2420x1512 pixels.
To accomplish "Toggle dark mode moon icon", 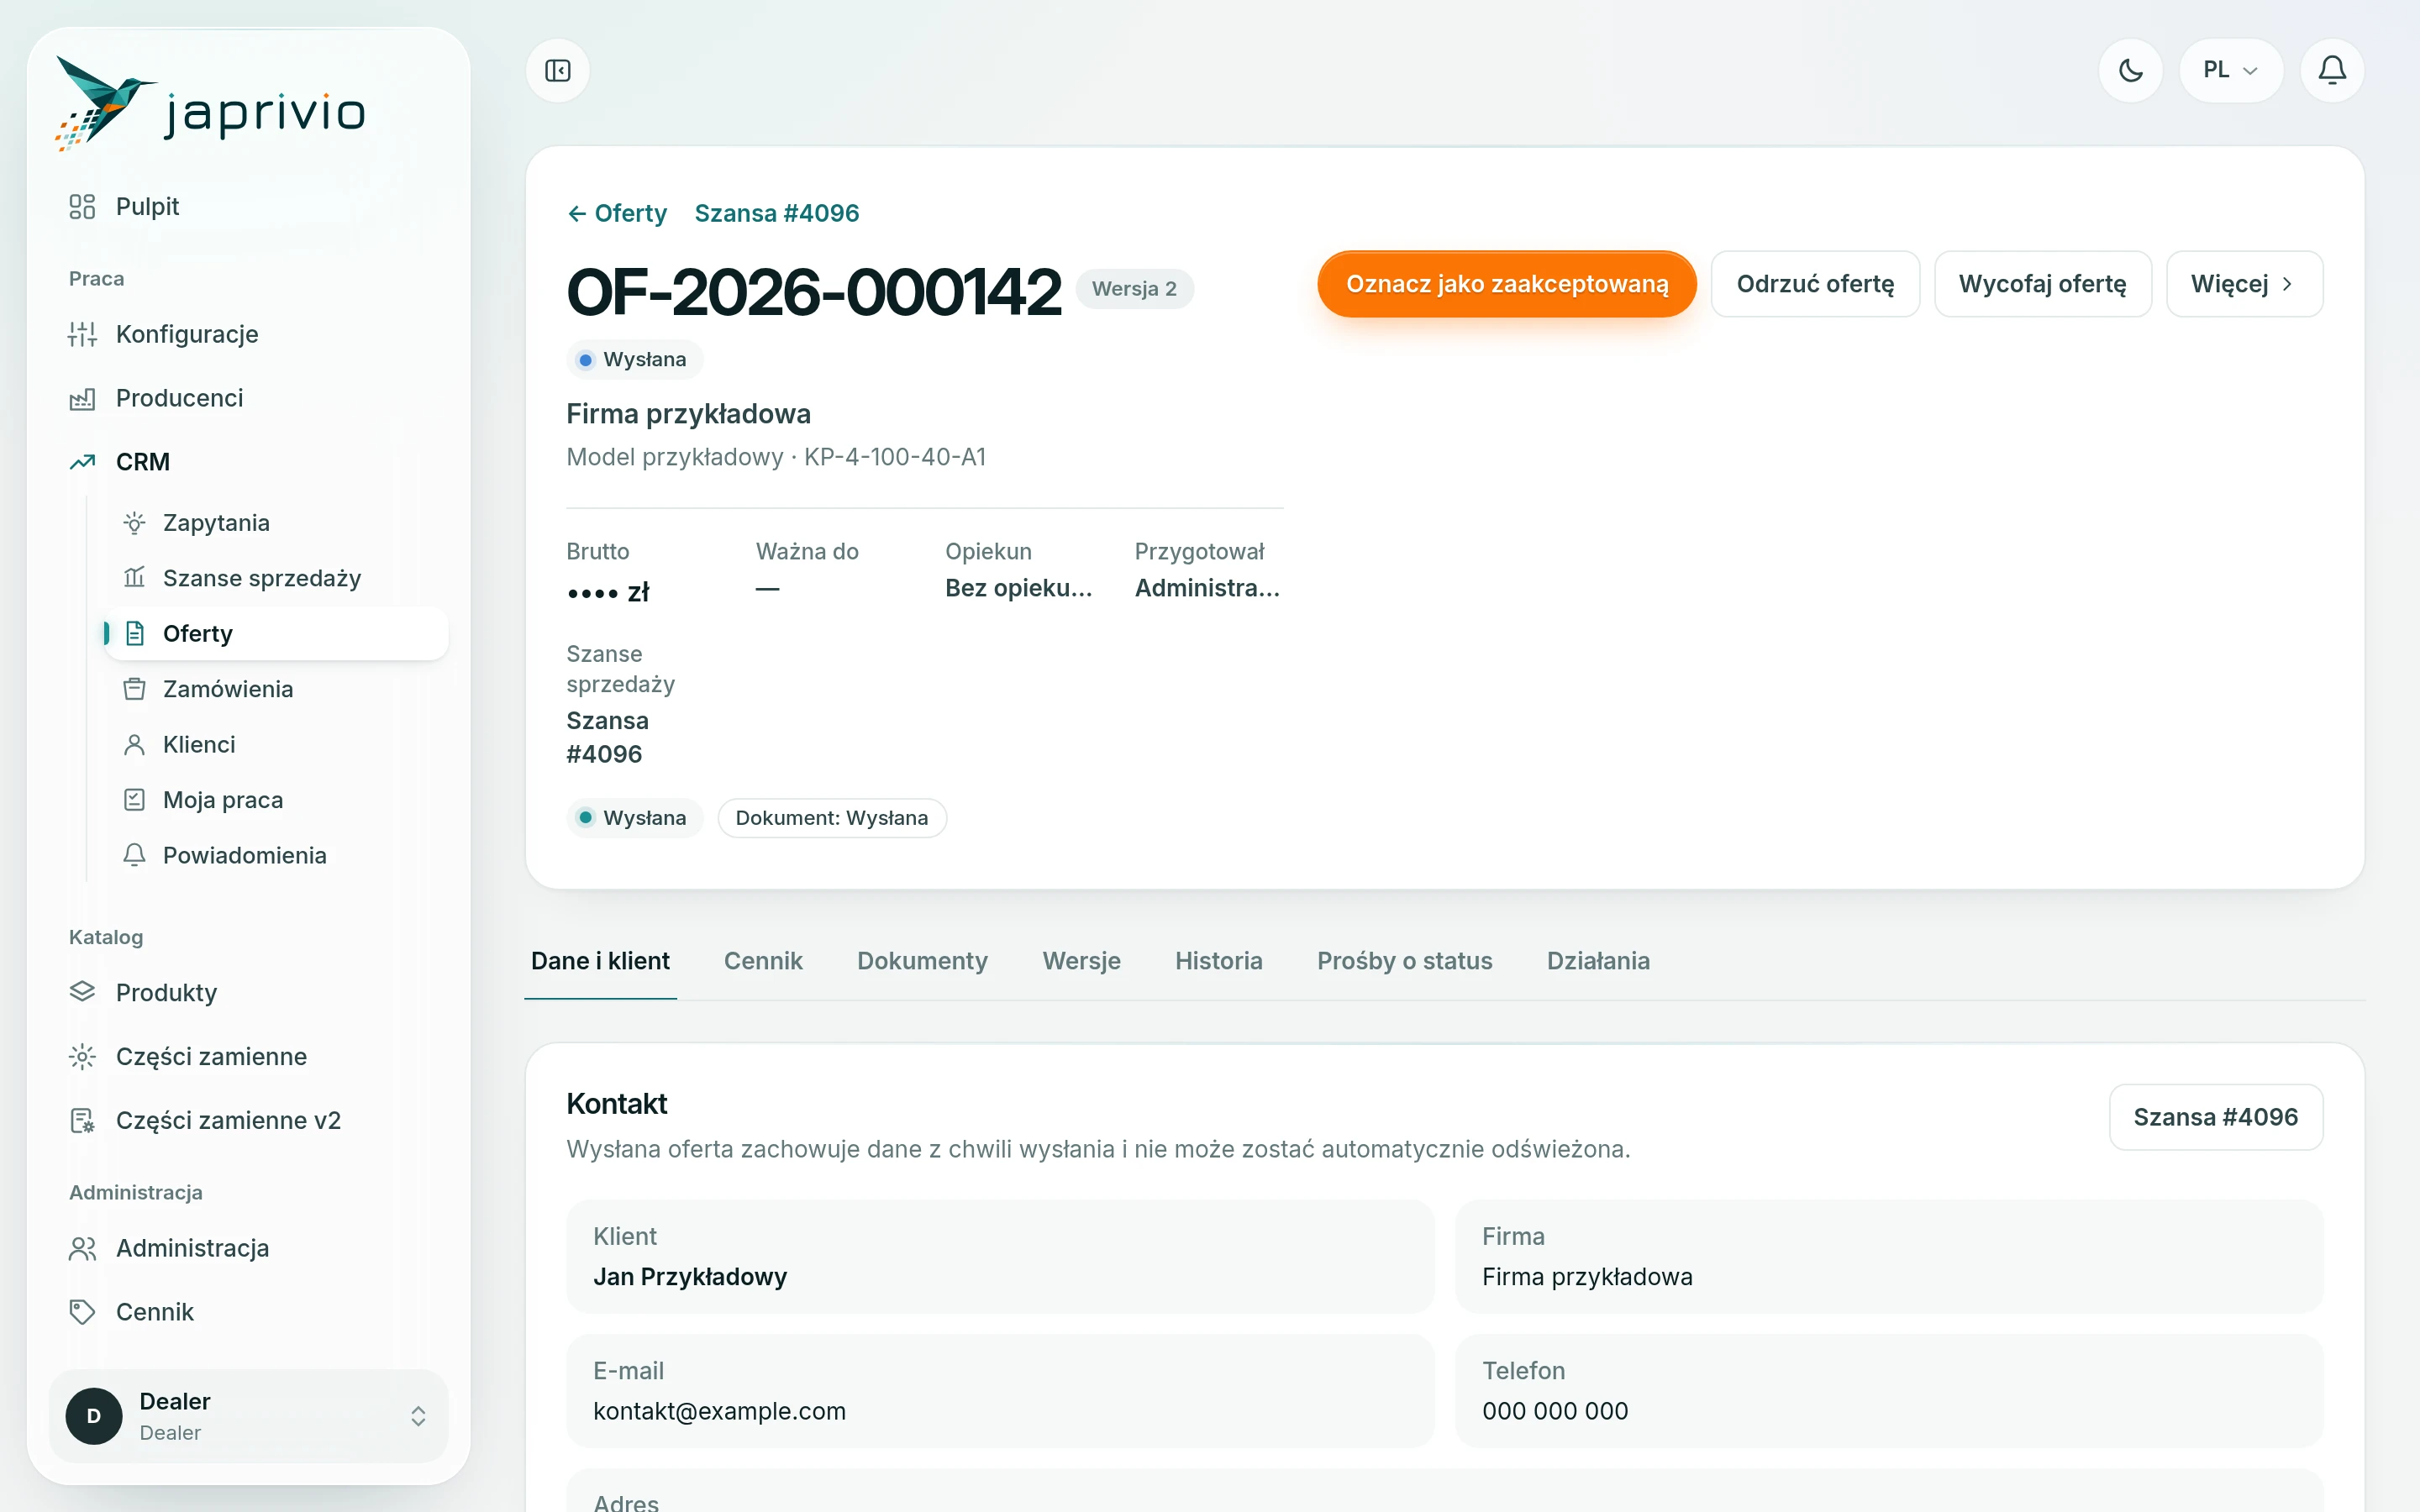I will click(2130, 70).
